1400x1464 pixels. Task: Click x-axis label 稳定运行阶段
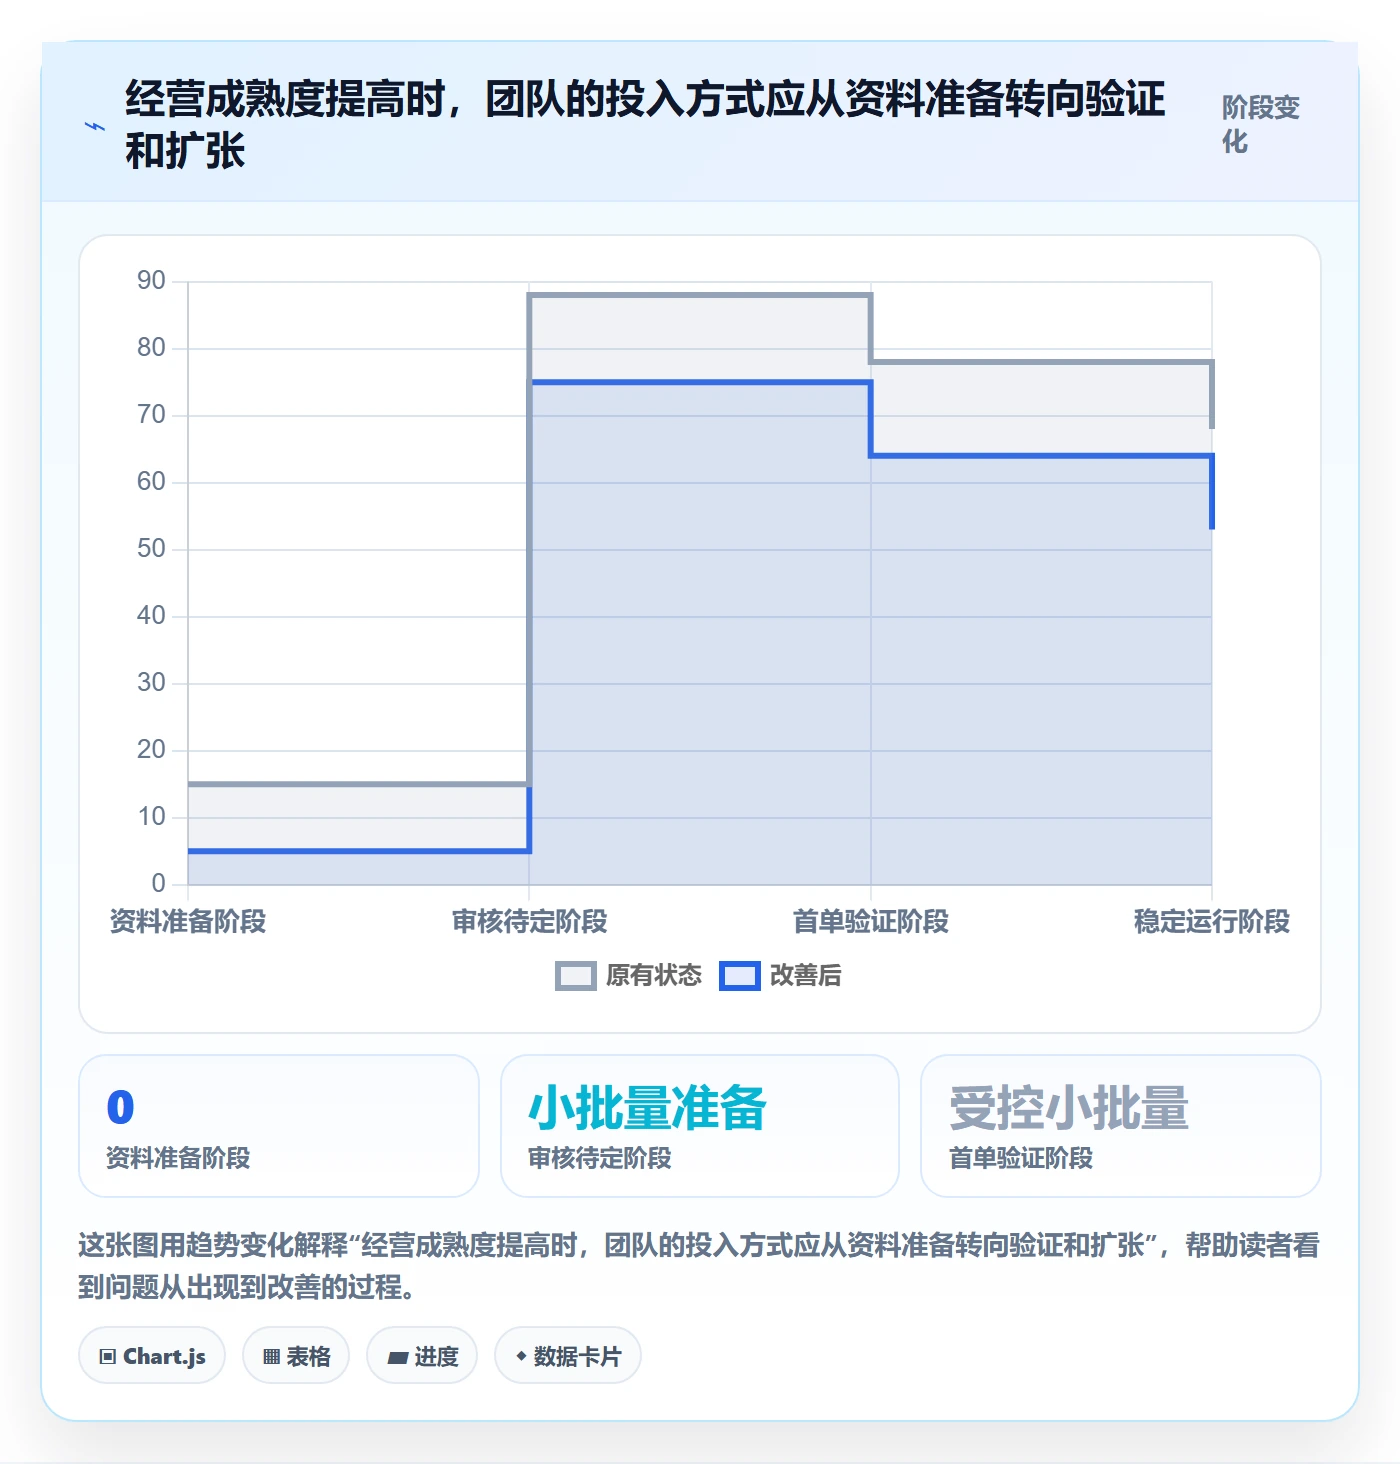[1212, 921]
